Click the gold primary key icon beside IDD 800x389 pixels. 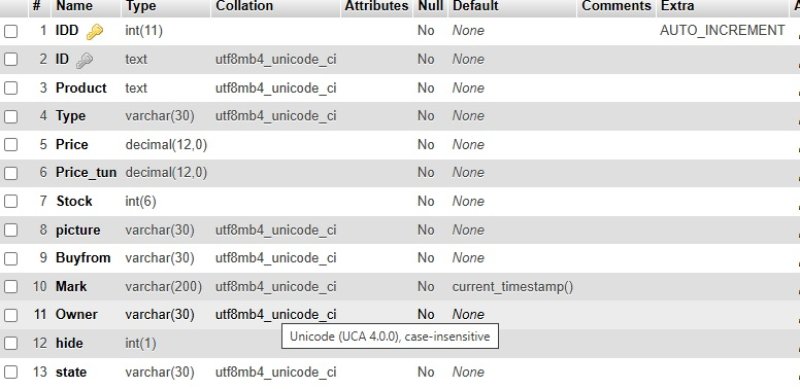click(94, 32)
